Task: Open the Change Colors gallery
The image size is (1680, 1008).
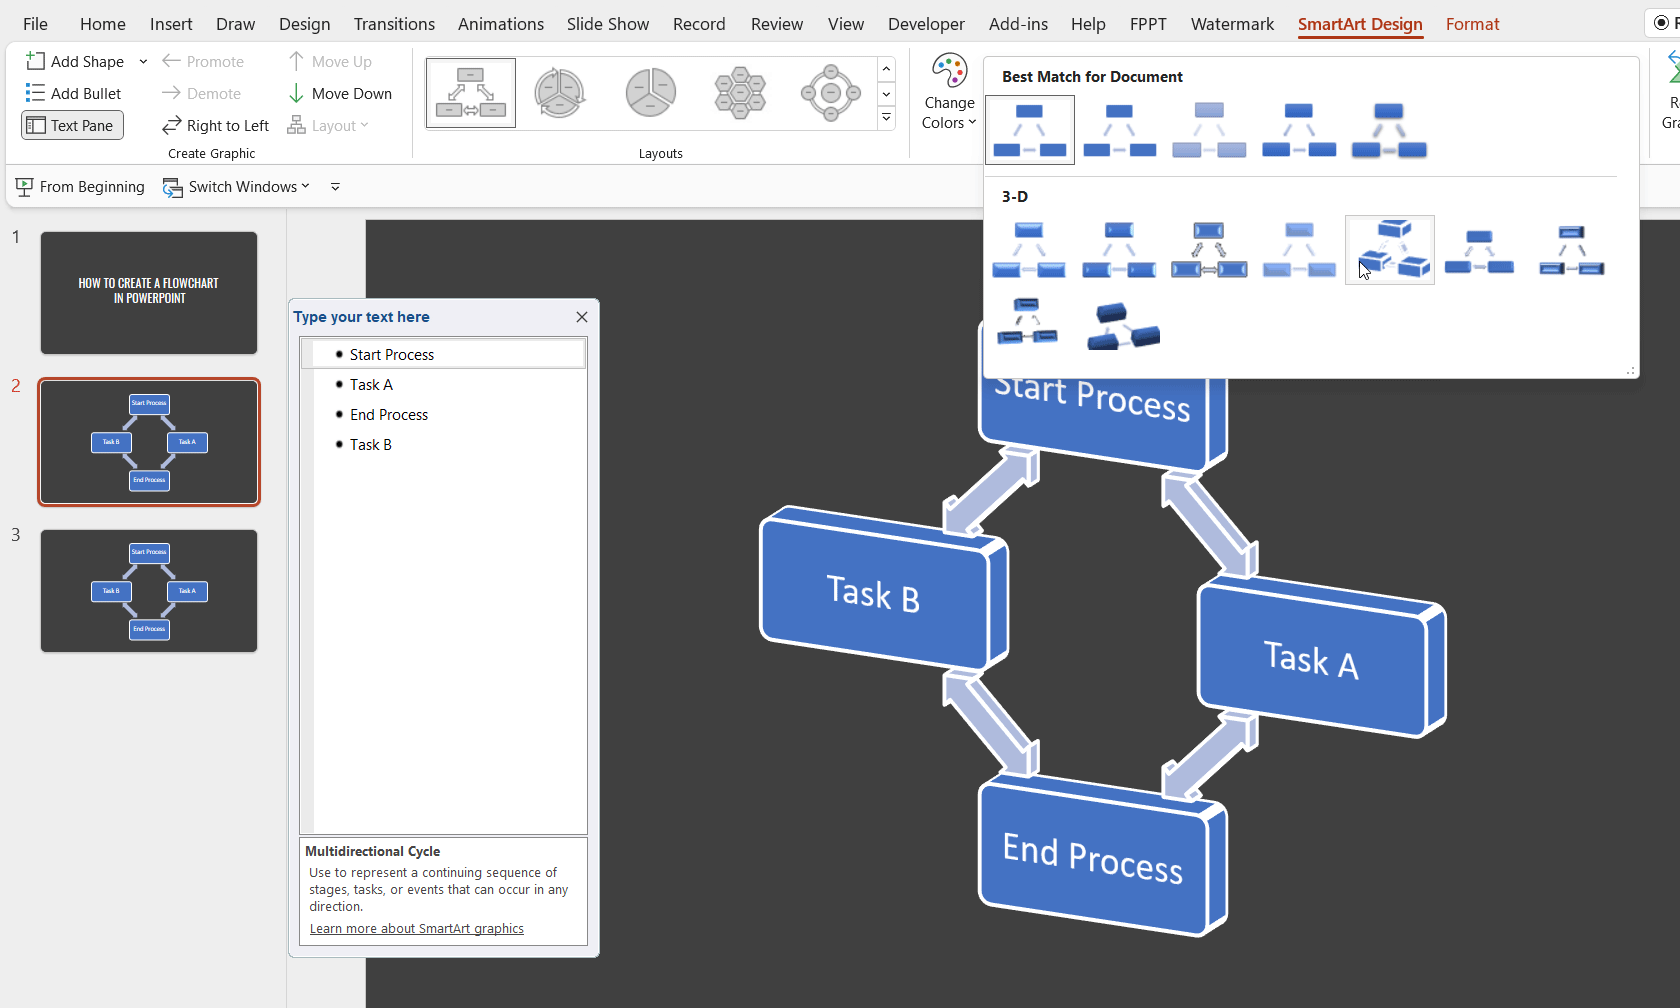Action: tap(948, 92)
